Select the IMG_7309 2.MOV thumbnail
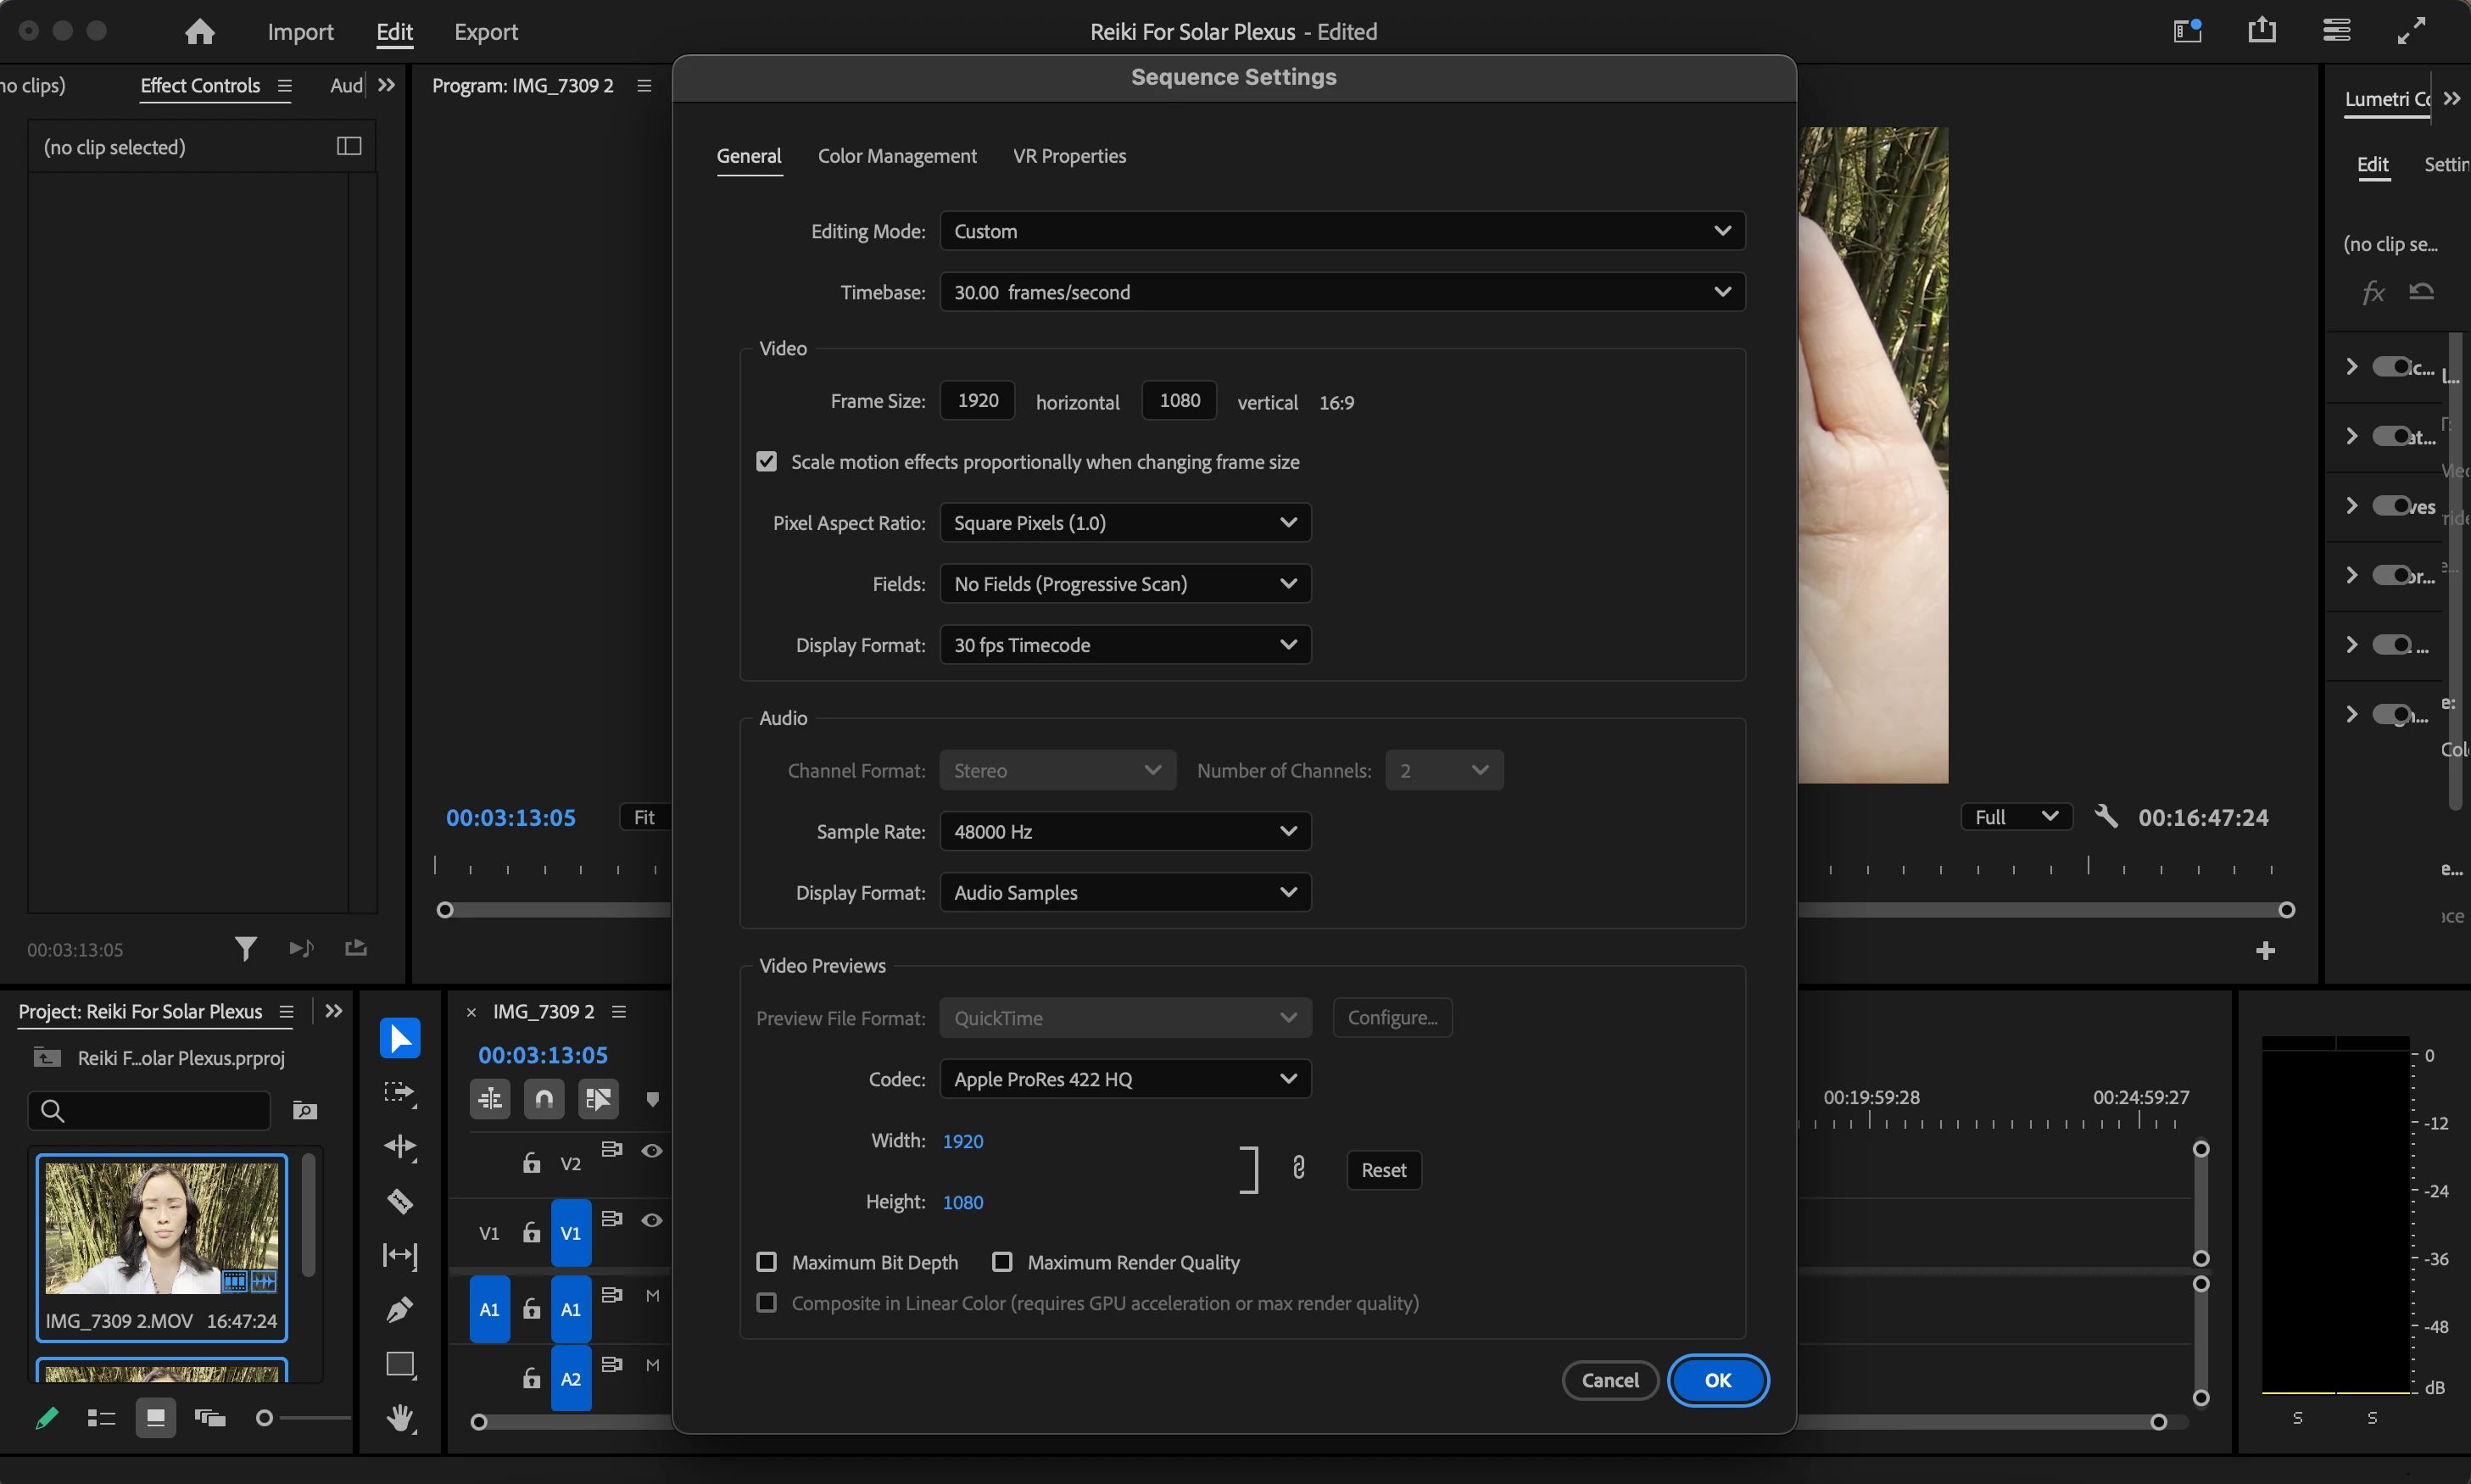The height and width of the screenshot is (1484, 2471). point(162,1228)
